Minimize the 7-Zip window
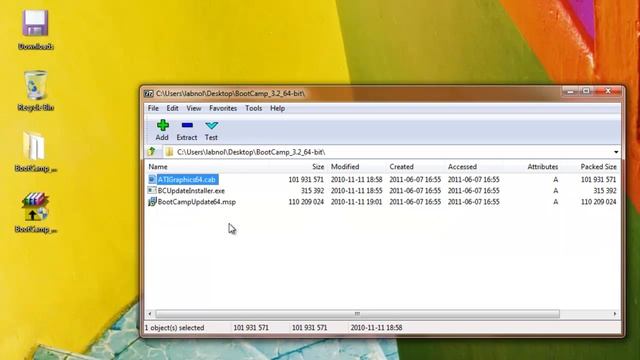 click(x=571, y=91)
